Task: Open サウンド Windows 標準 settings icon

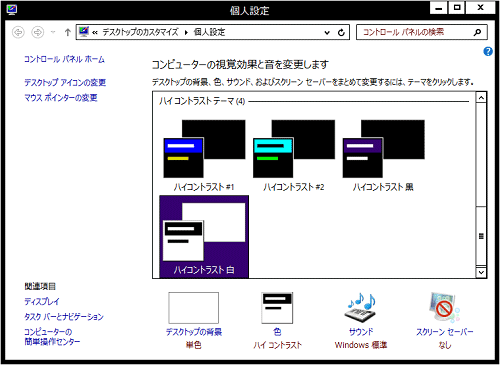Action: click(361, 308)
